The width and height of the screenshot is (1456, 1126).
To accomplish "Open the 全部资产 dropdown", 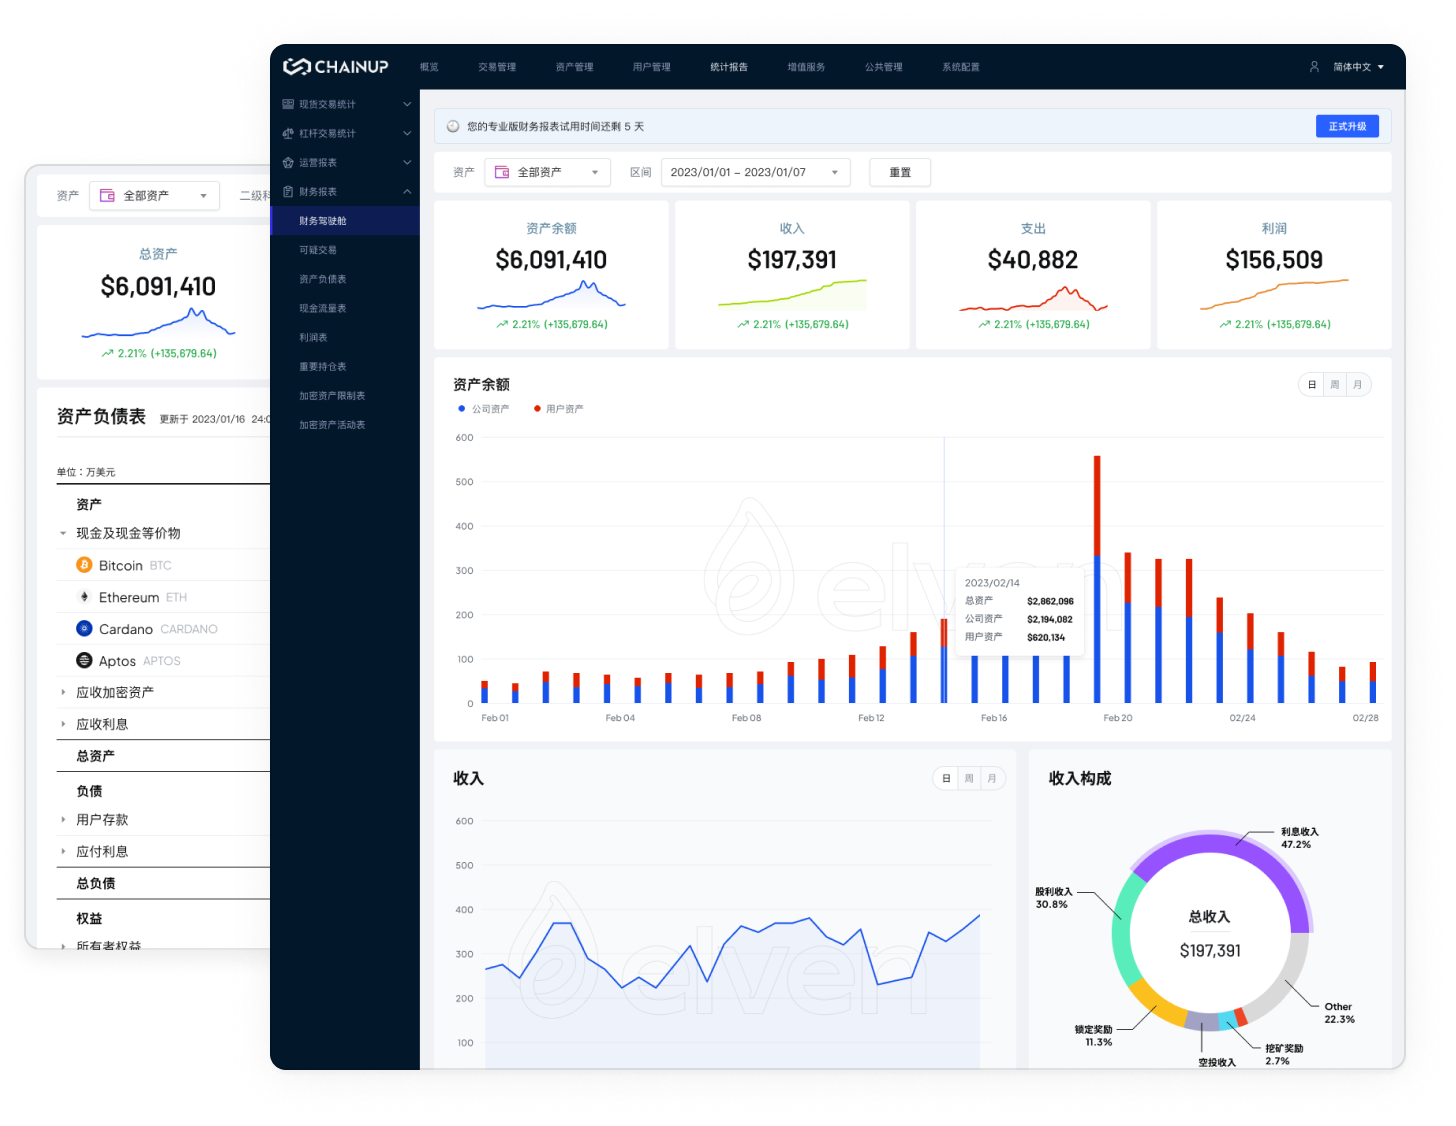I will point(547,172).
